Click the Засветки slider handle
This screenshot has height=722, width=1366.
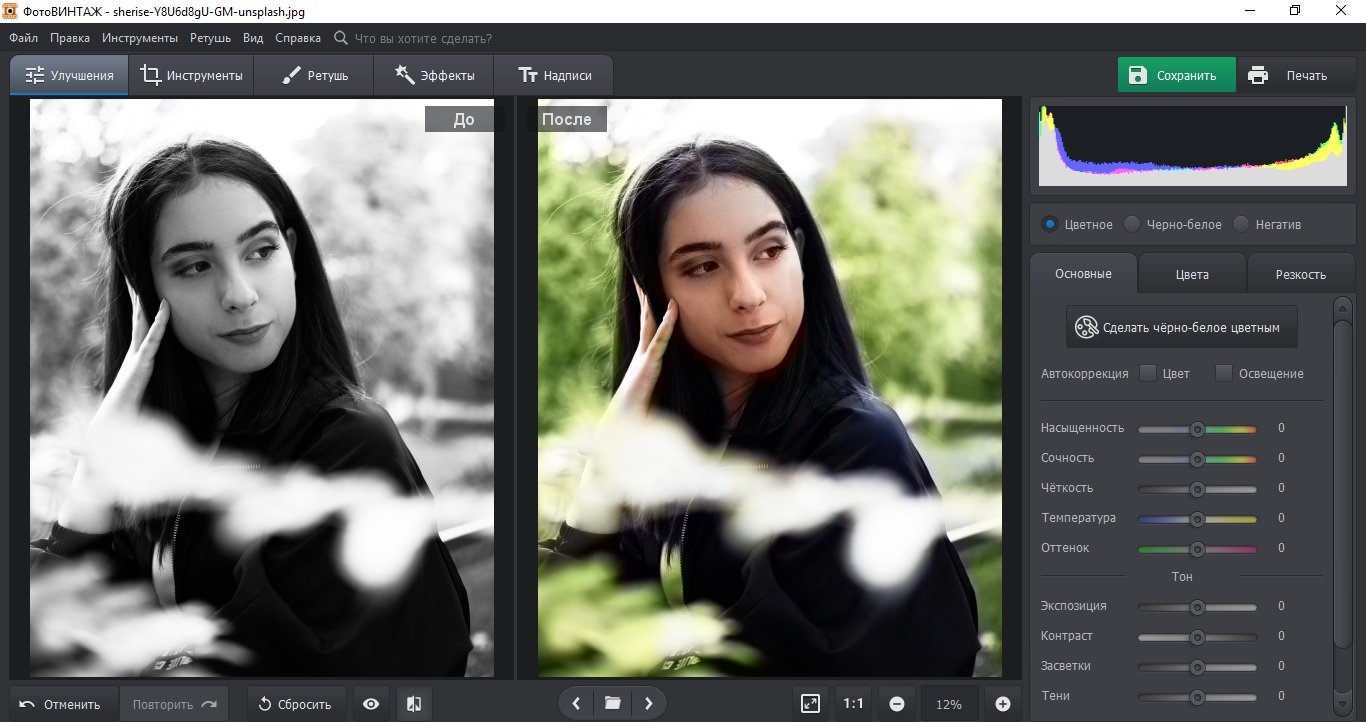pos(1197,667)
